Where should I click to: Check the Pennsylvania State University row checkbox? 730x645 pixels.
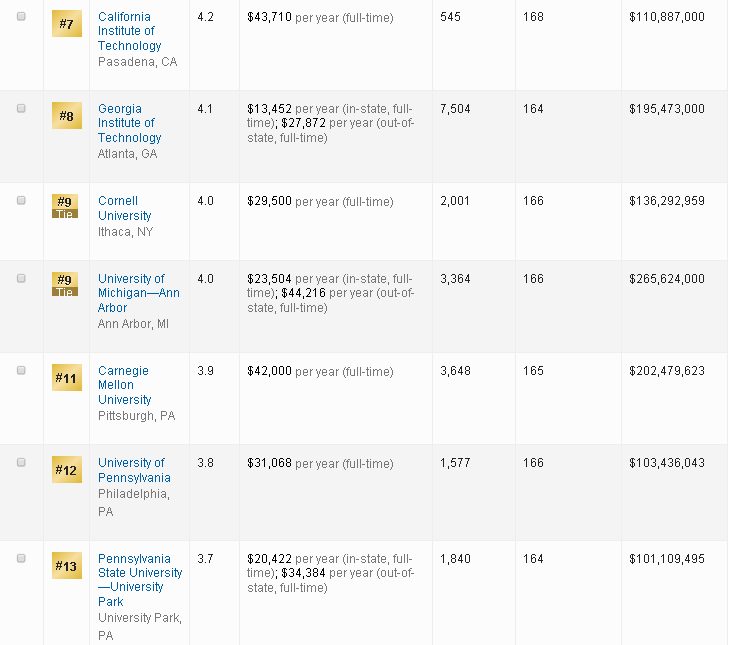click(21, 559)
